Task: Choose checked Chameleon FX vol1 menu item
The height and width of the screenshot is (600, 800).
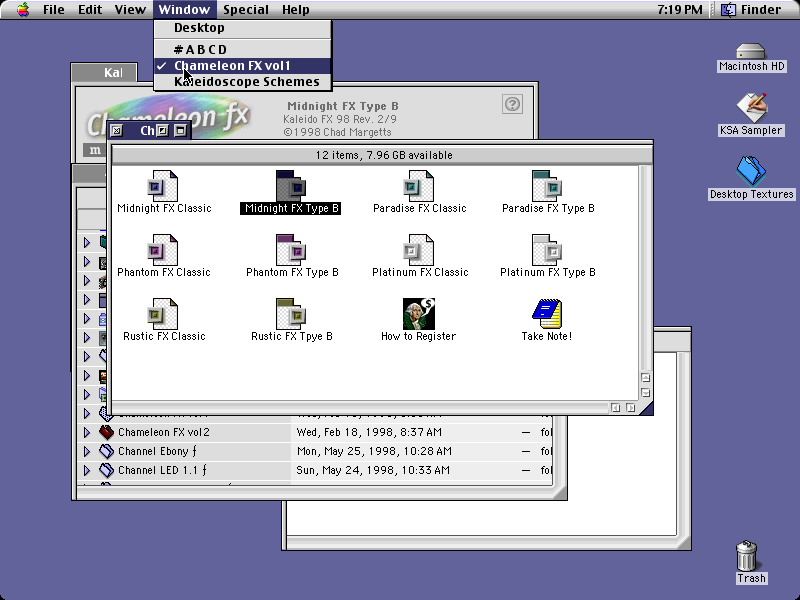Action: (x=242, y=66)
